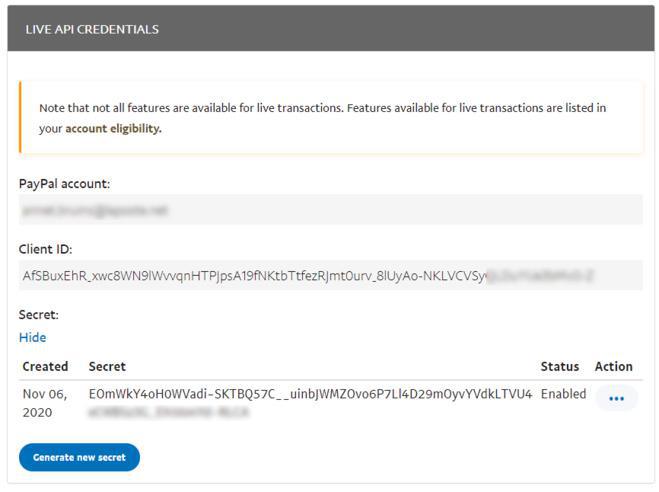
Task: Open the three-dots Action menu
Action: [616, 399]
